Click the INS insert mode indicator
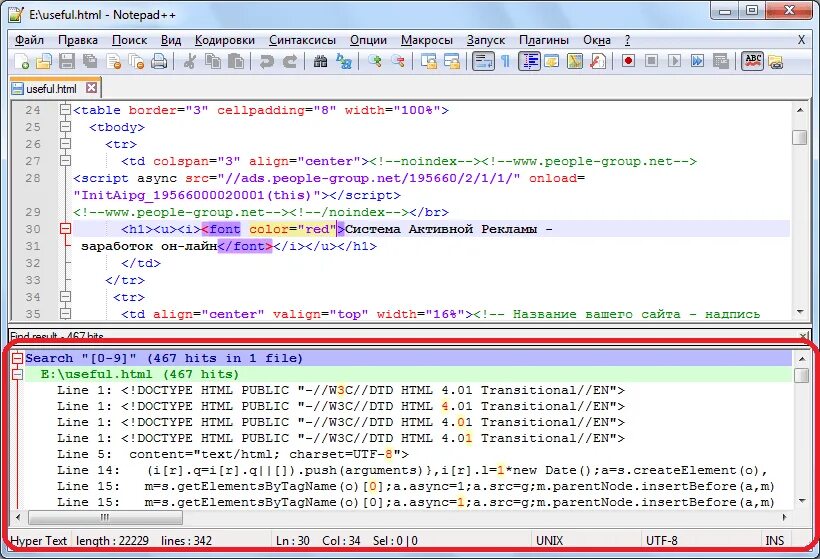Screen dimensions: 820x559 click(775, 541)
